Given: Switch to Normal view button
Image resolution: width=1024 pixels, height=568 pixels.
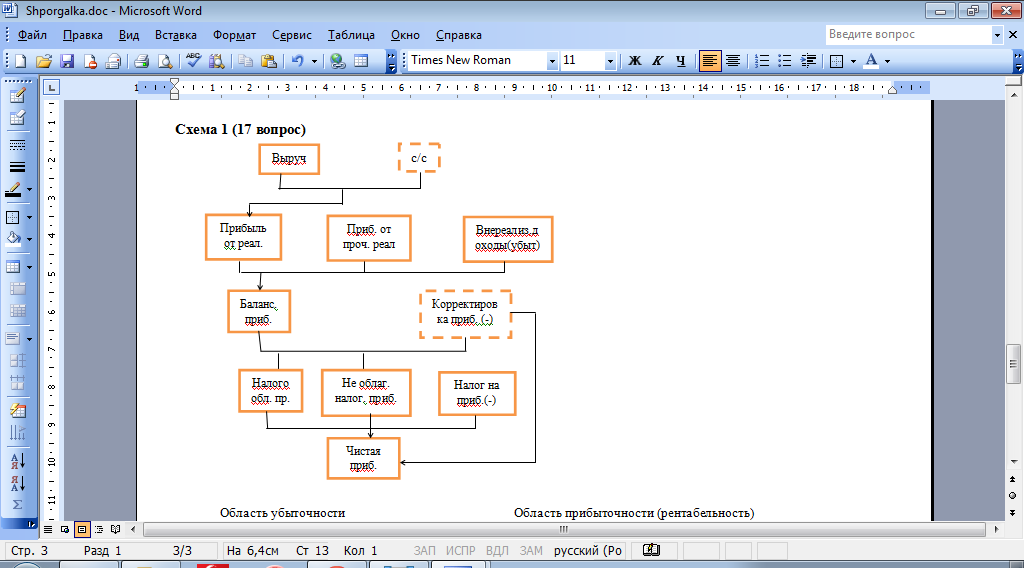Looking at the screenshot, I should 48,529.
